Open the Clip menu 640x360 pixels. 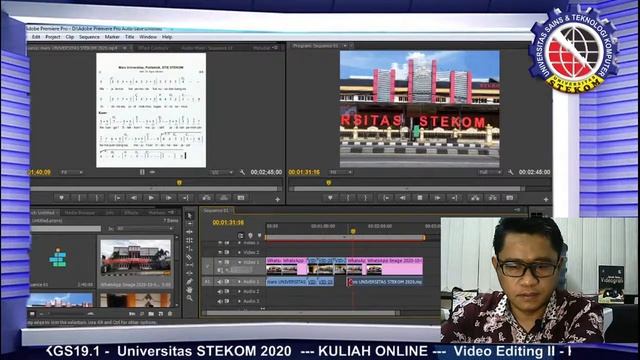click(70, 37)
